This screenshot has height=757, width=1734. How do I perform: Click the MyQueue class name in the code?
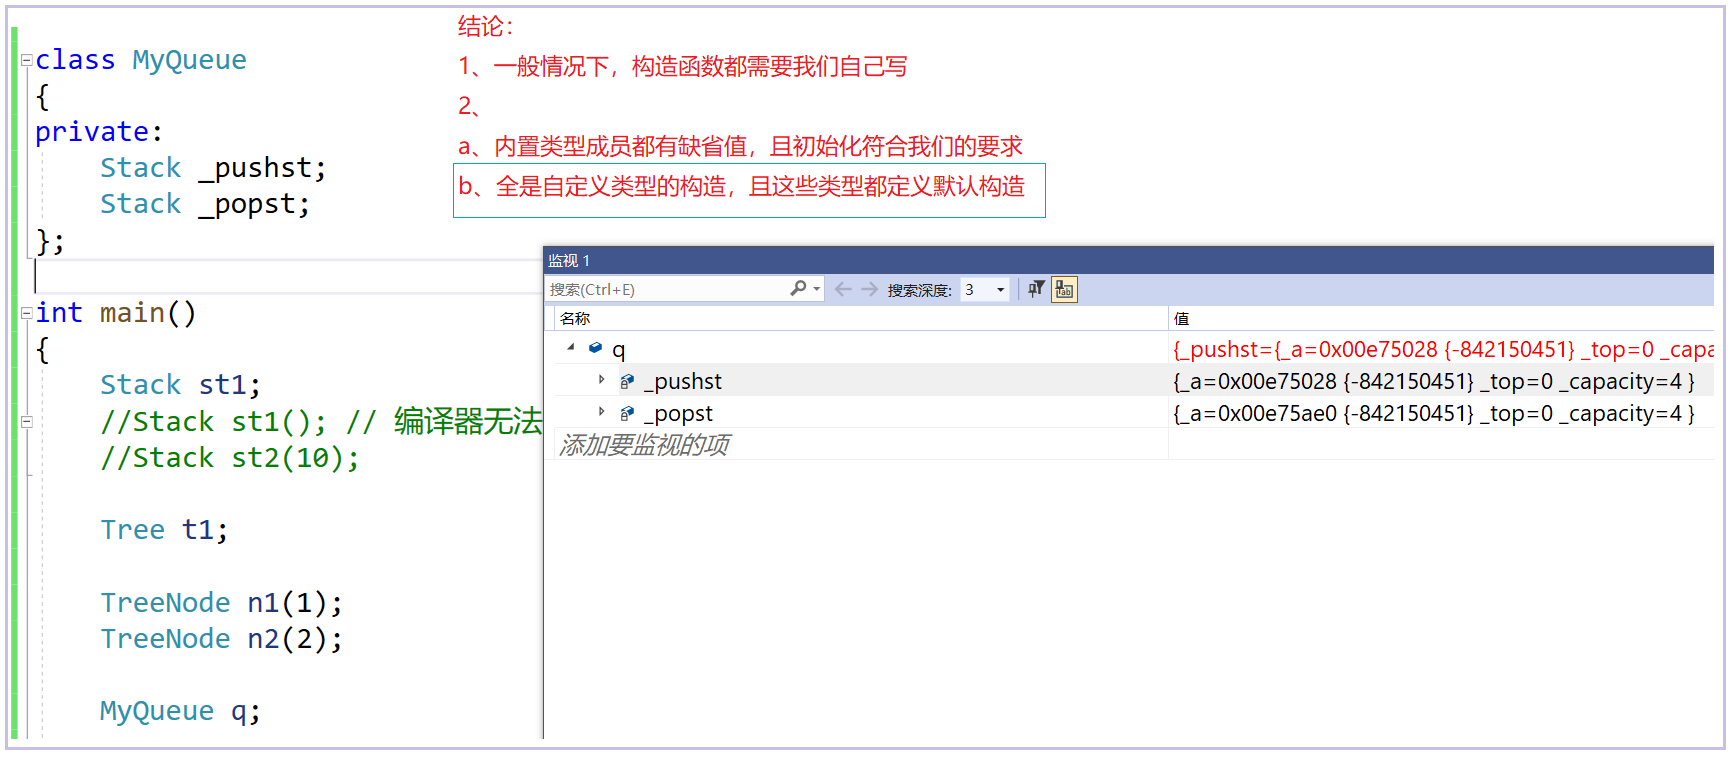[x=189, y=60]
